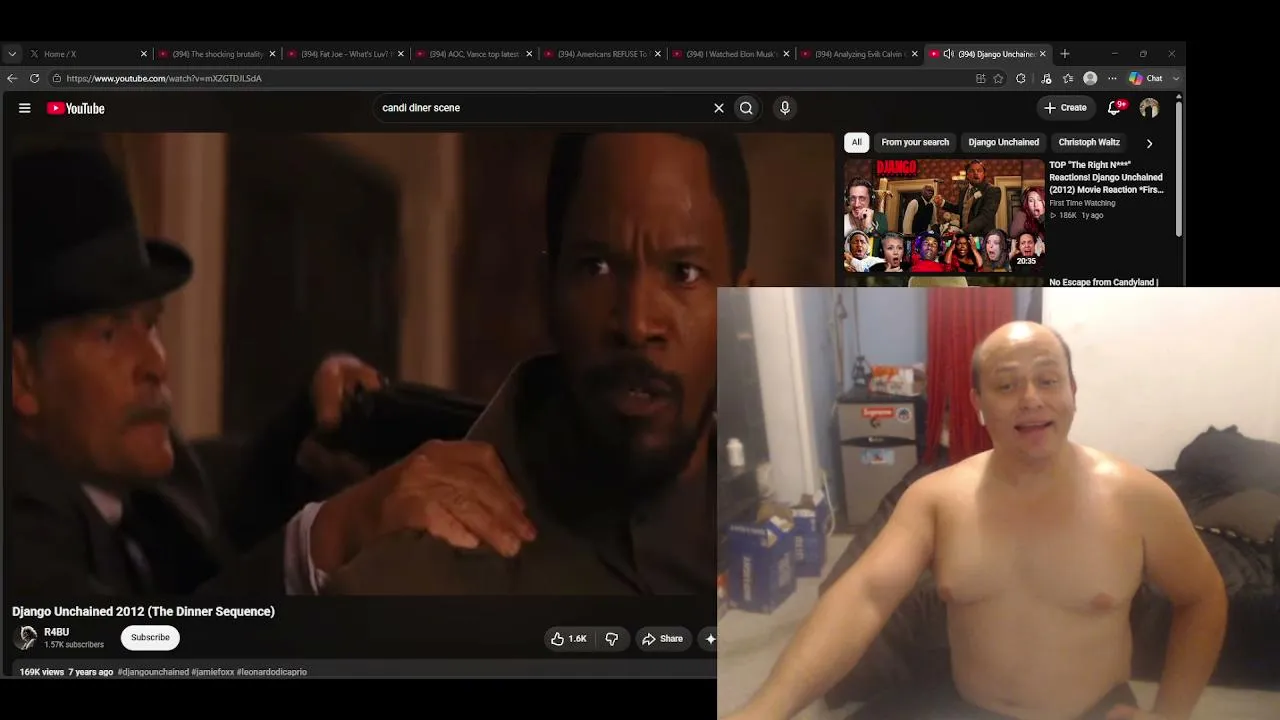Viewport: 1280px width, 720px height.
Task: Open browser extensions puzzle icon
Action: [x=1021, y=78]
